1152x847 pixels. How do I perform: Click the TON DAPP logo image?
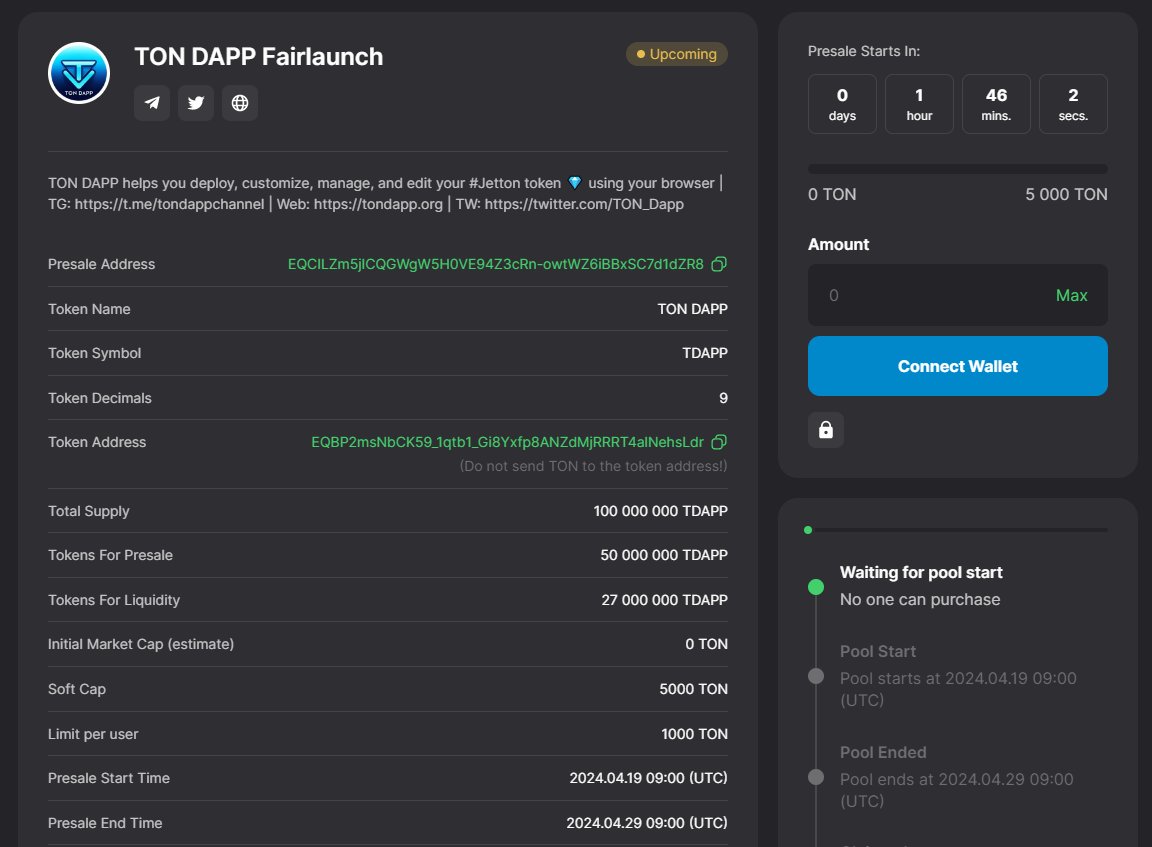(79, 73)
